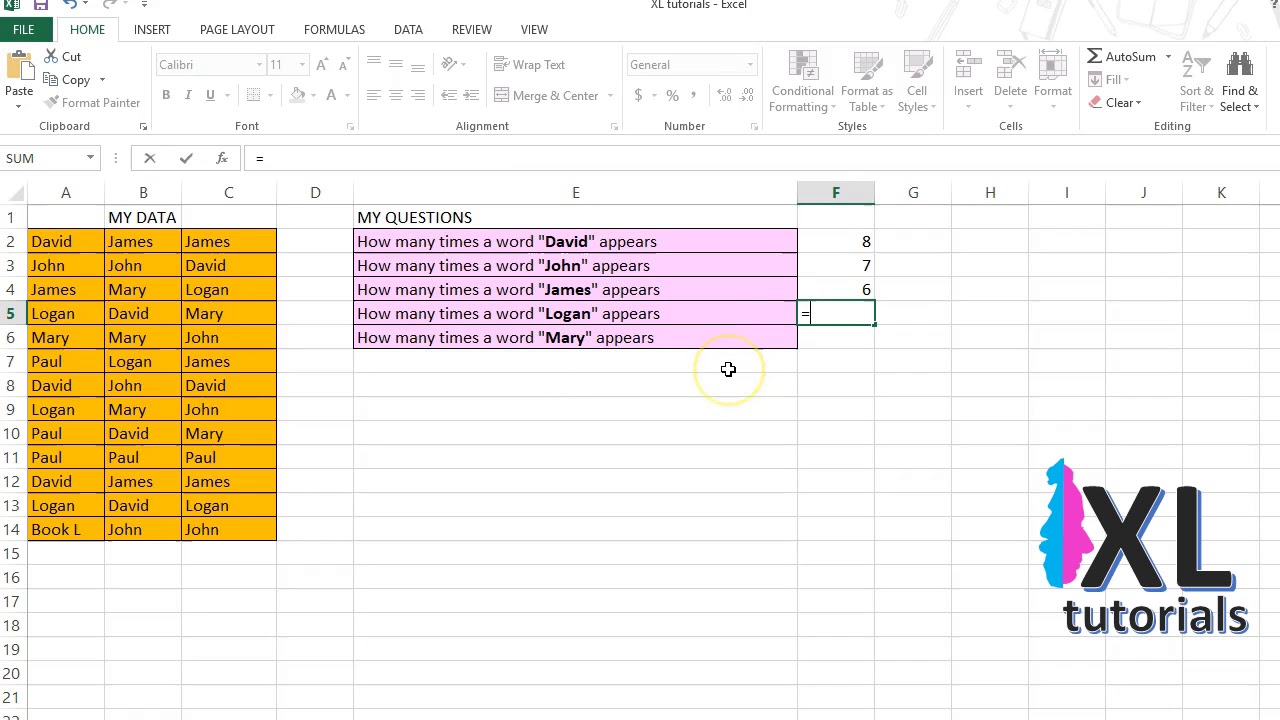The width and height of the screenshot is (1280, 720).
Task: Toggle Bold formatting
Action: (166, 96)
